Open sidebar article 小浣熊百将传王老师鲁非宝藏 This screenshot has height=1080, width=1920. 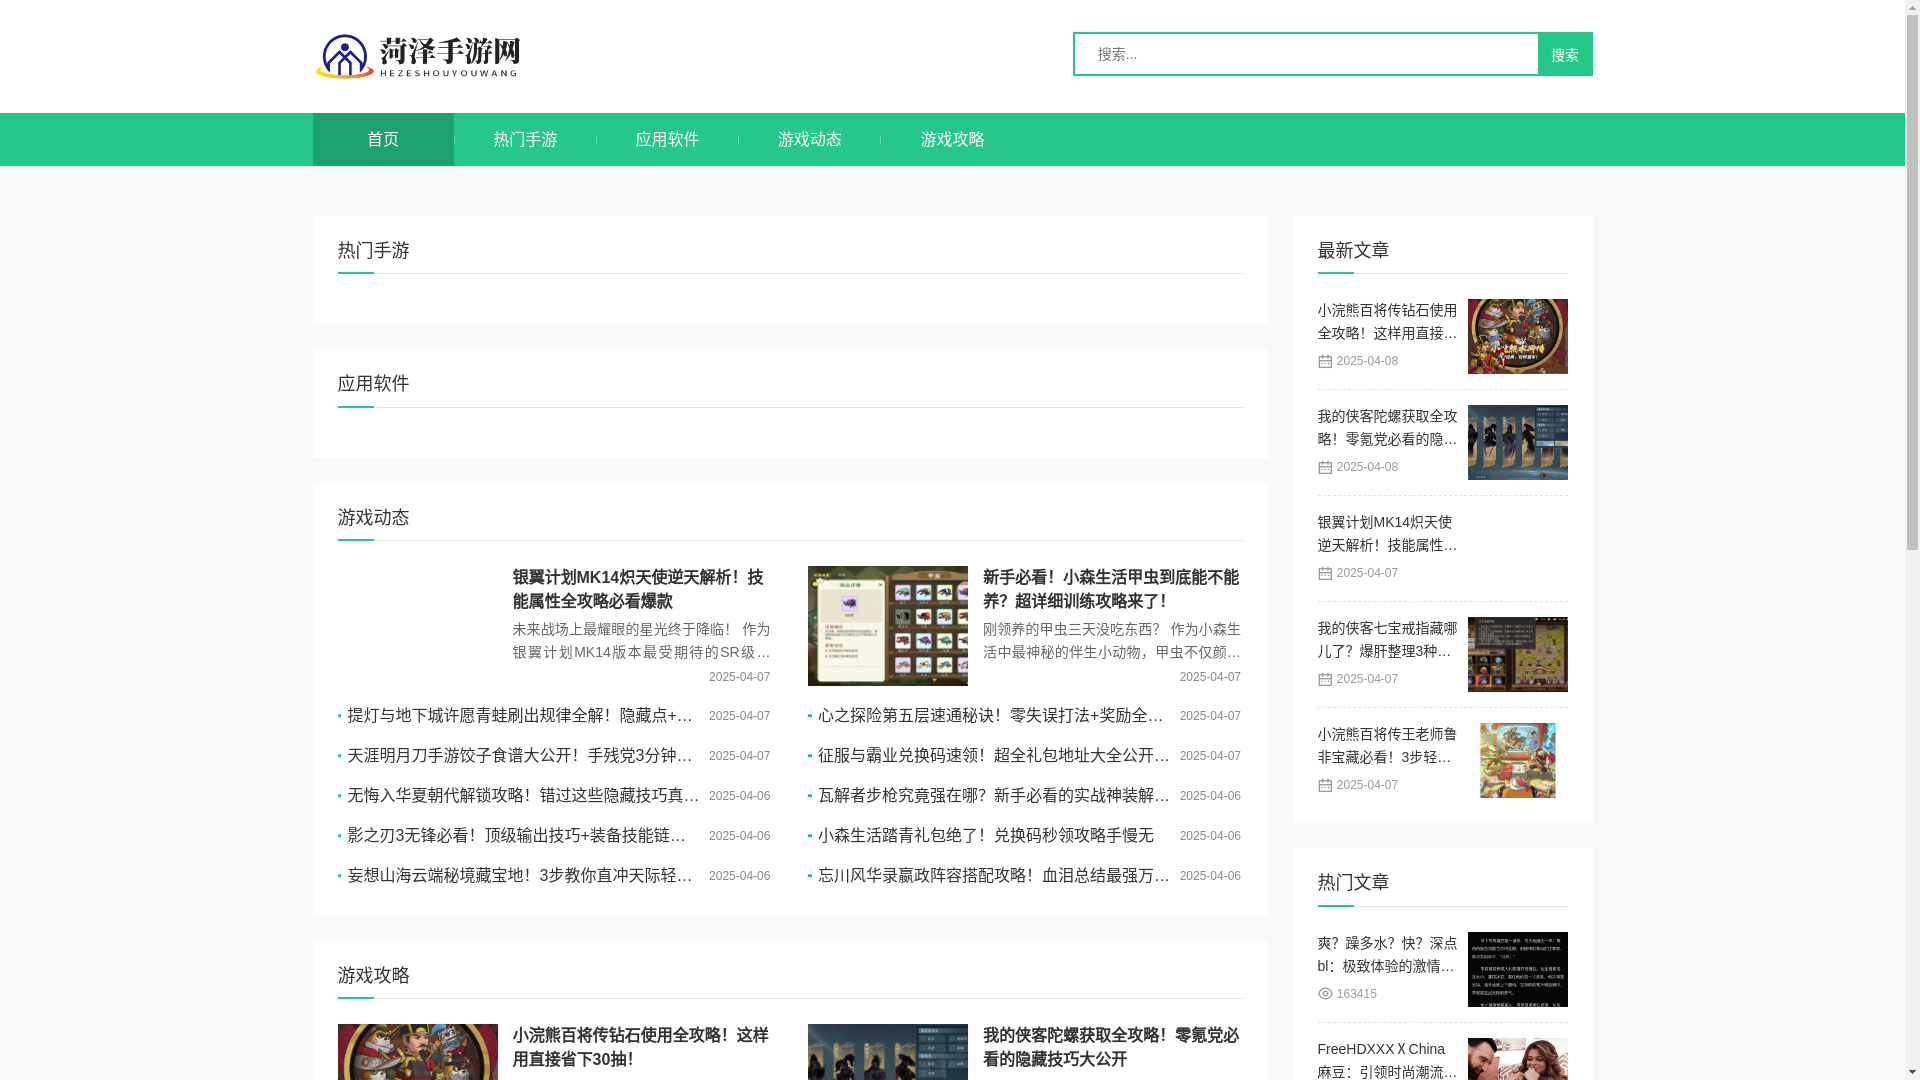(1387, 745)
